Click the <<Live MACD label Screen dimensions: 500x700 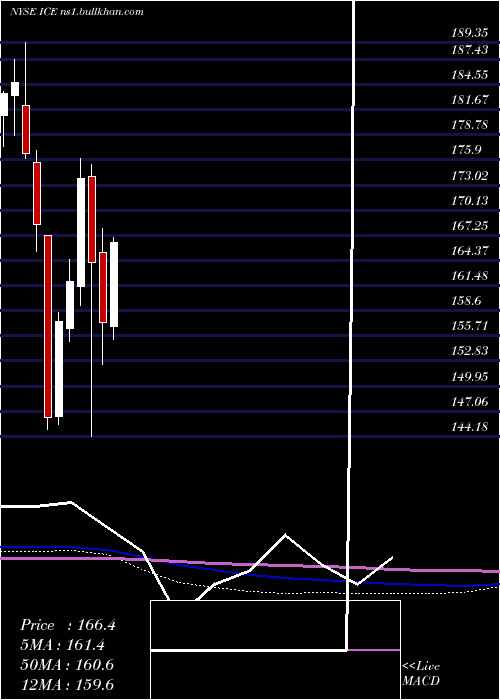(x=421, y=674)
